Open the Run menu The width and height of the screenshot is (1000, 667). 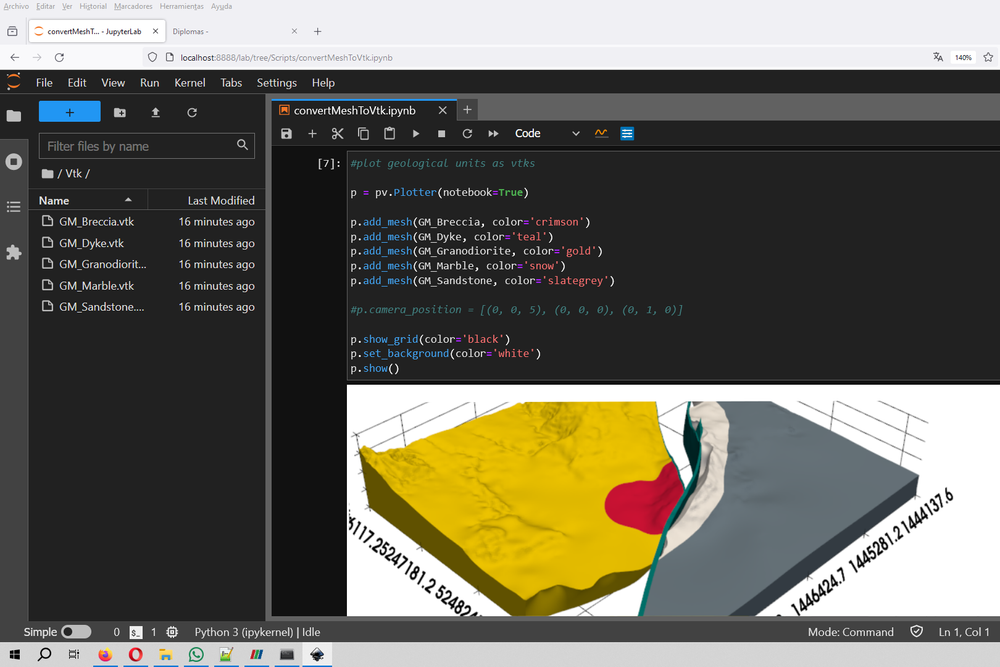(149, 83)
